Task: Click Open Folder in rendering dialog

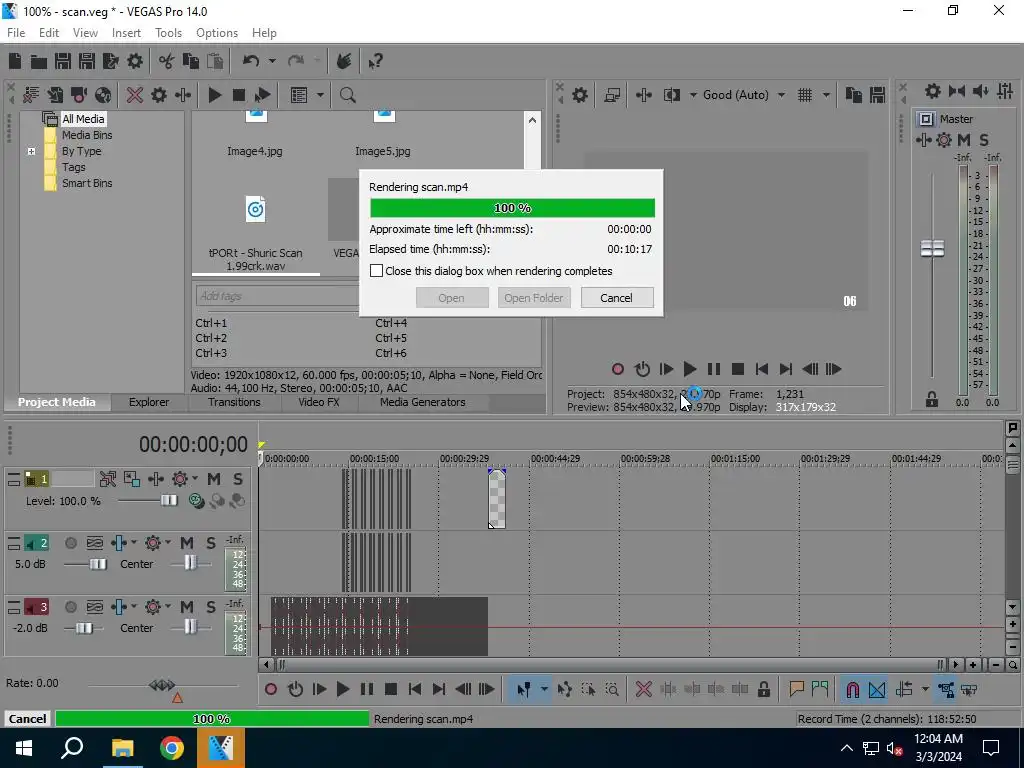Action: (x=534, y=298)
